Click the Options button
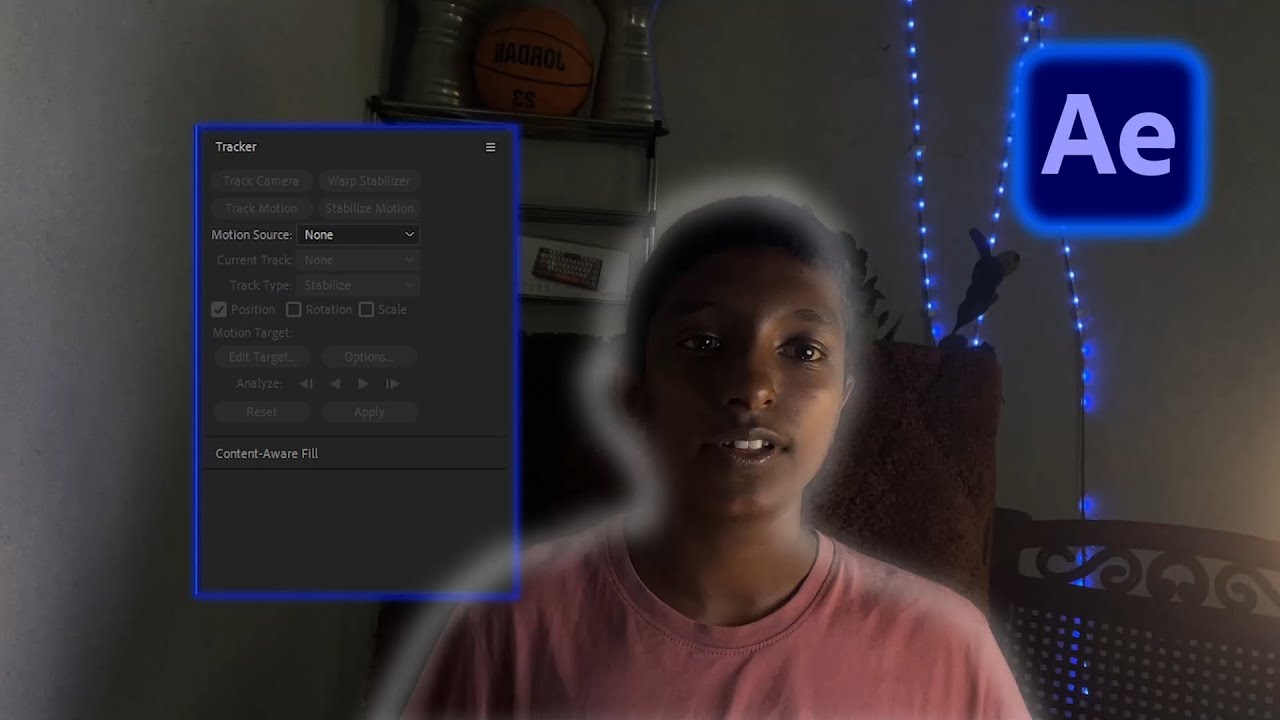The width and height of the screenshot is (1280, 720). 368,357
